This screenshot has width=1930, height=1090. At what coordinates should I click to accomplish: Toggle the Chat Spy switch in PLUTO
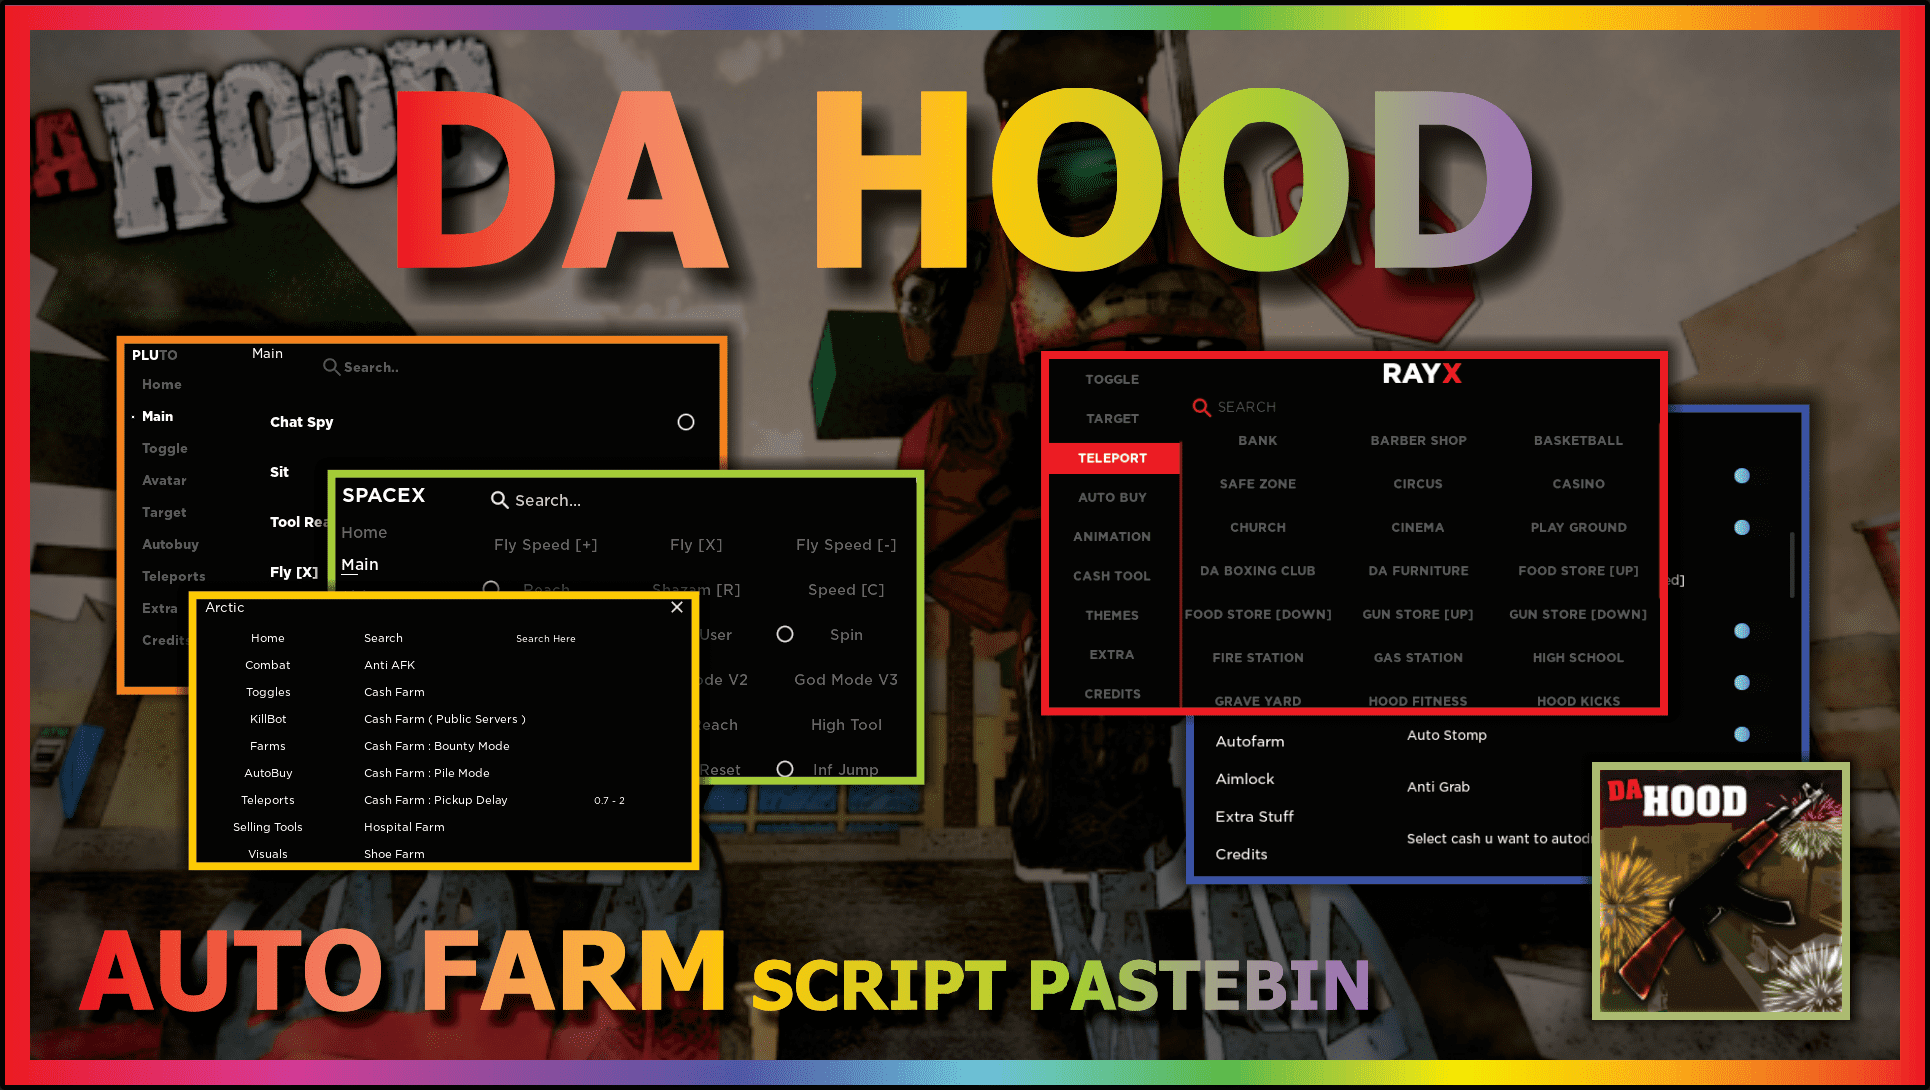(x=685, y=420)
